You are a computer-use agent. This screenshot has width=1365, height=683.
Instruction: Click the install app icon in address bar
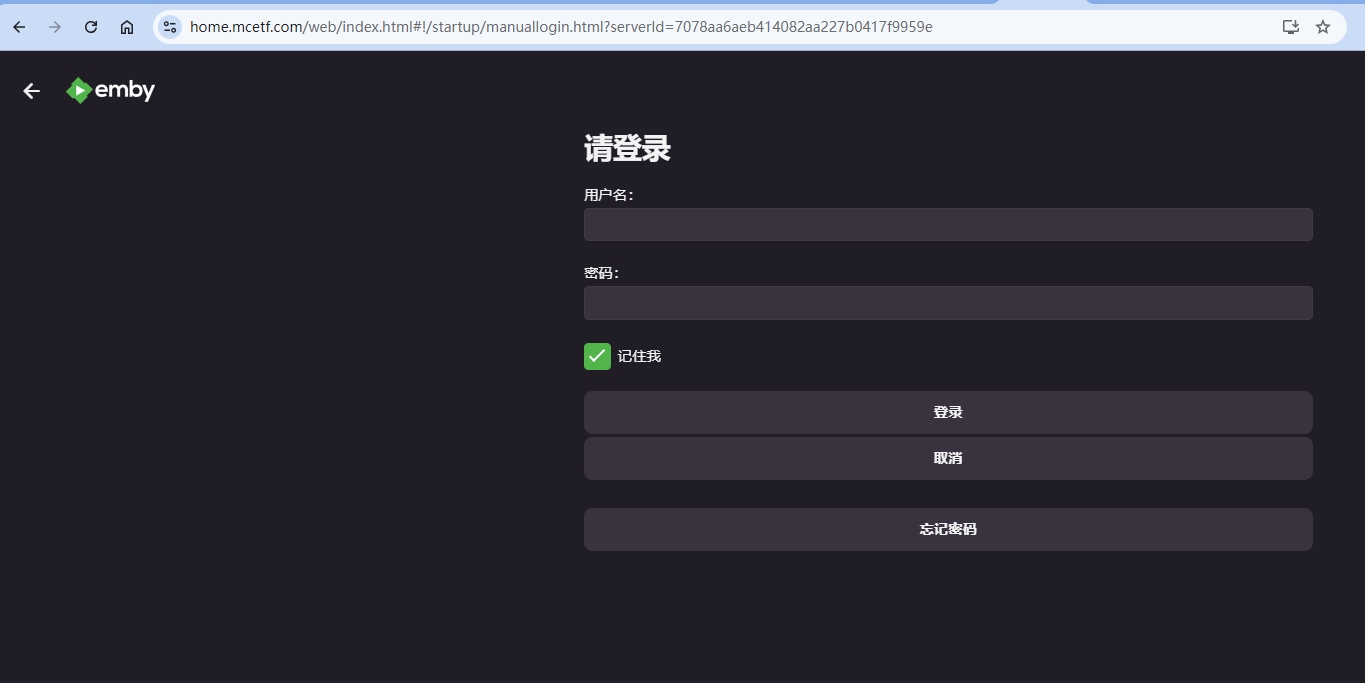pyautogui.click(x=1291, y=27)
